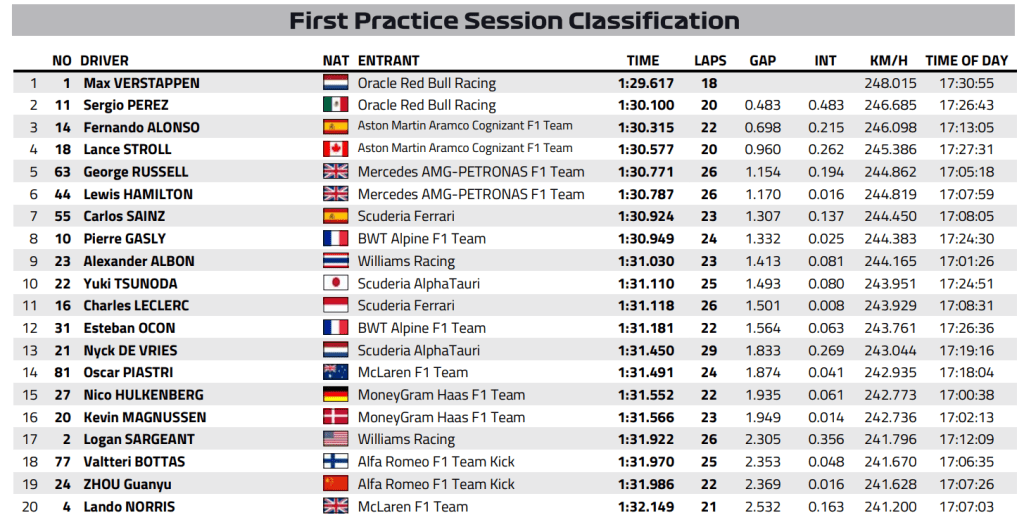
Task: Click the Scuderia Ferrari entrant for Carlos Sainz
Action: [x=406, y=216]
